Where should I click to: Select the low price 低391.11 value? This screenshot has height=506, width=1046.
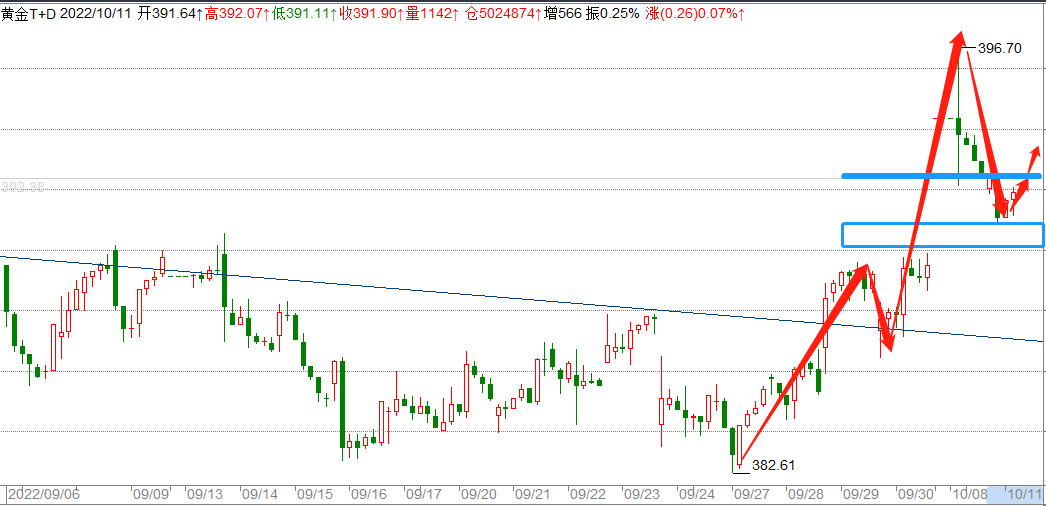[x=303, y=14]
